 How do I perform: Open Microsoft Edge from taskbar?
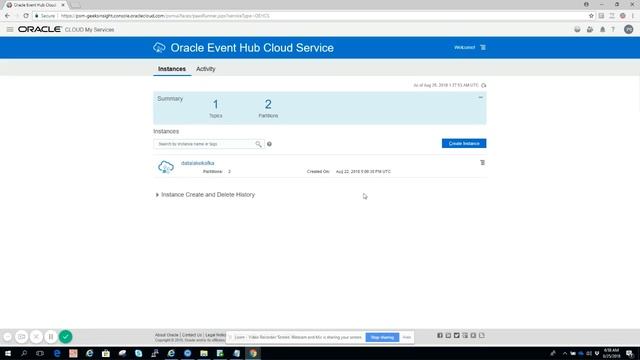[57, 353]
